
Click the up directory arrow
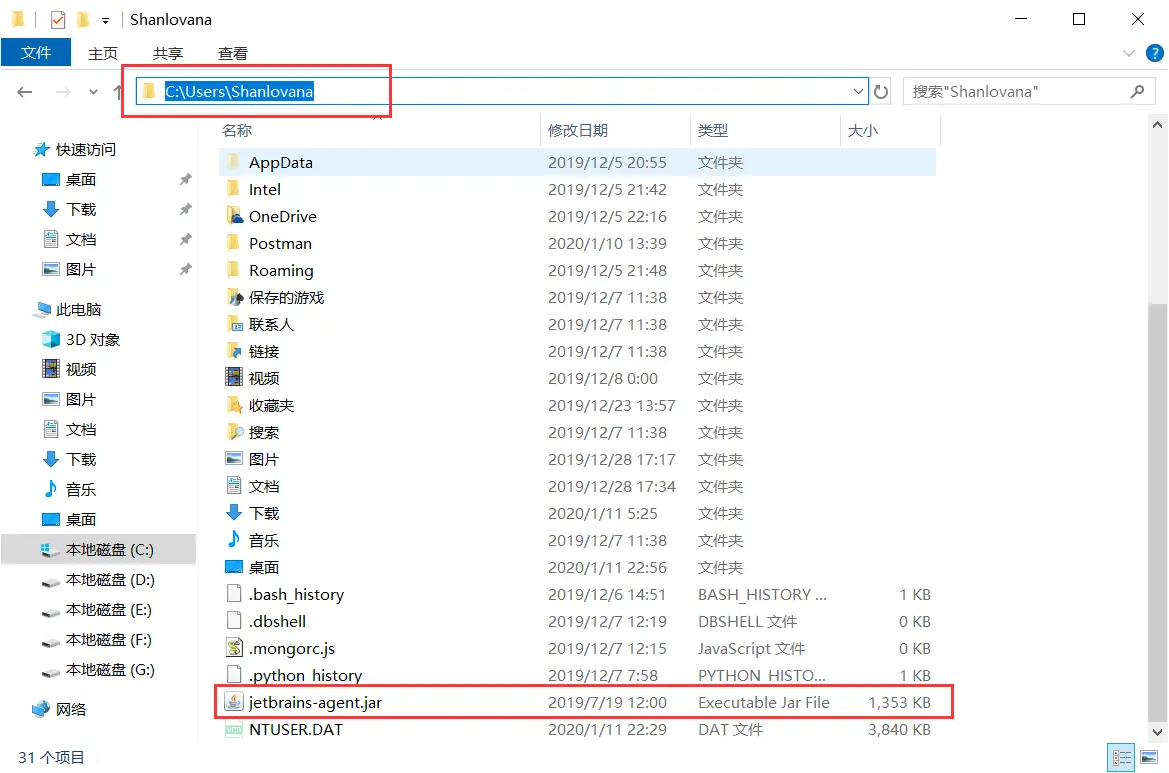click(x=118, y=92)
